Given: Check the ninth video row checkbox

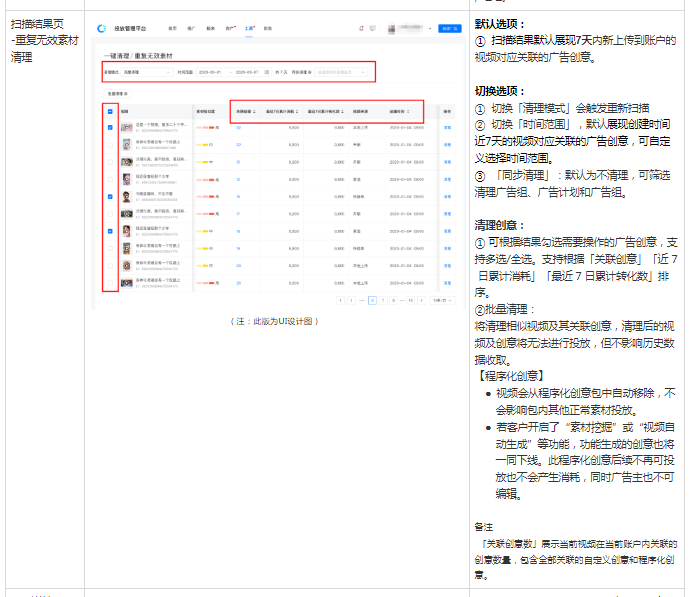Looking at the screenshot, I should [110, 266].
